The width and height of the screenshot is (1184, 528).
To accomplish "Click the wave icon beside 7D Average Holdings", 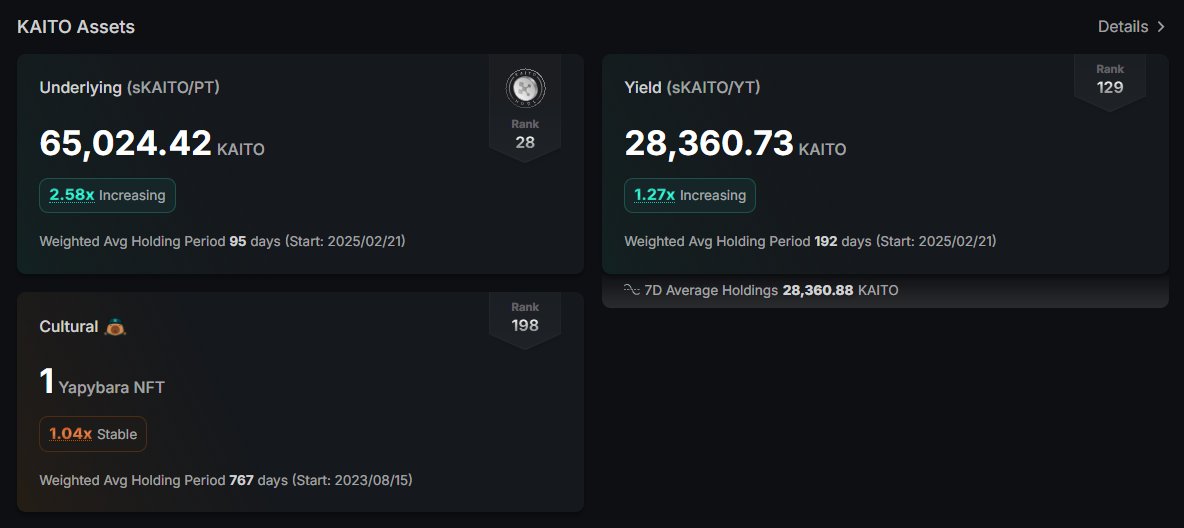I will (631, 290).
